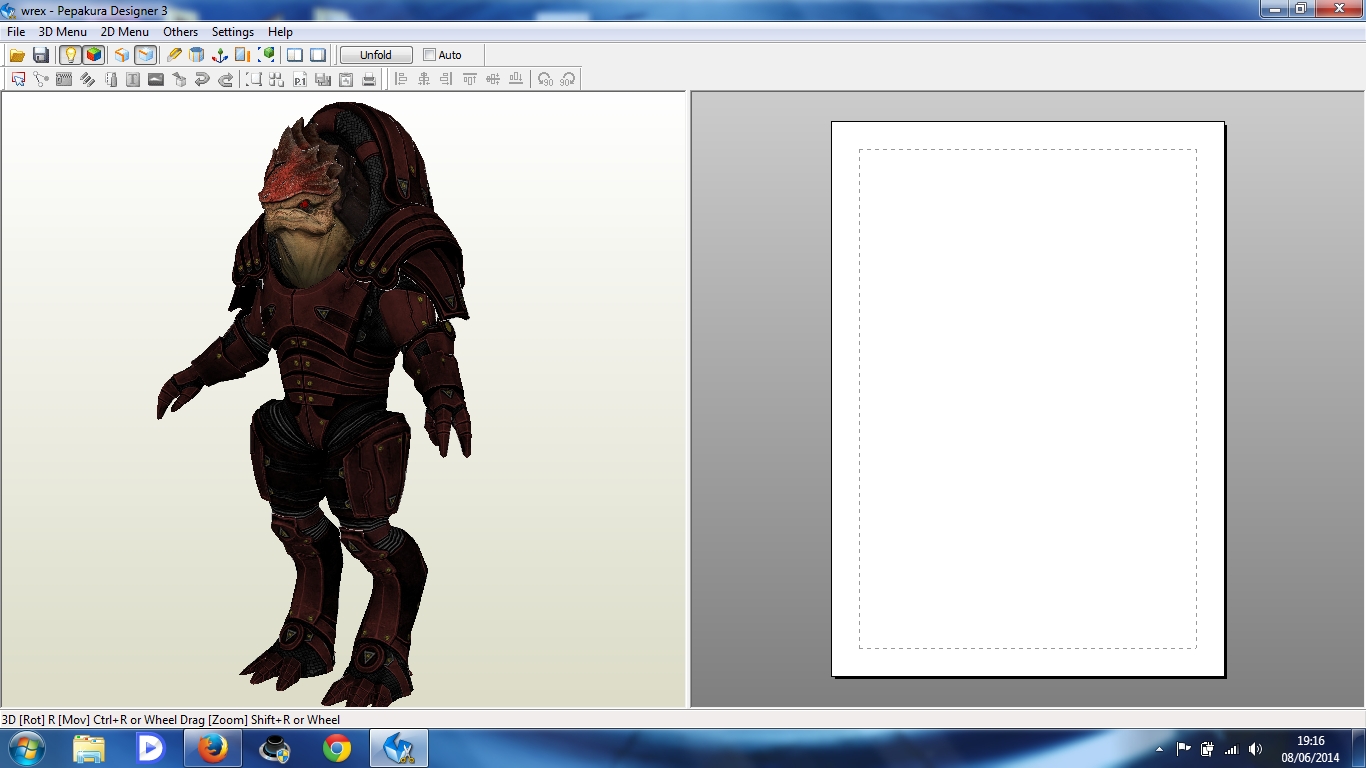The image size is (1366, 768).
Task: Click the align vertical center icon
Action: (493, 79)
